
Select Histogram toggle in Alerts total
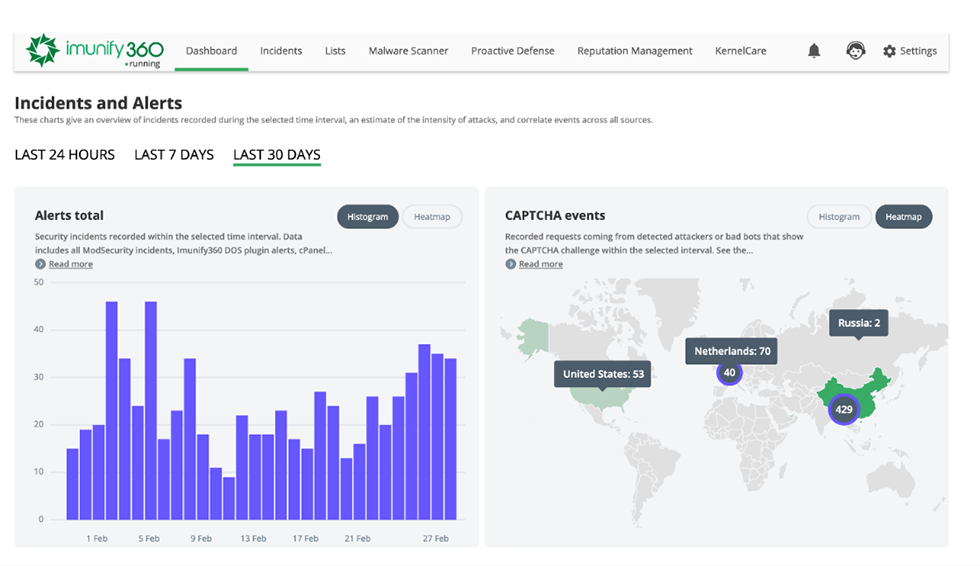click(x=368, y=217)
